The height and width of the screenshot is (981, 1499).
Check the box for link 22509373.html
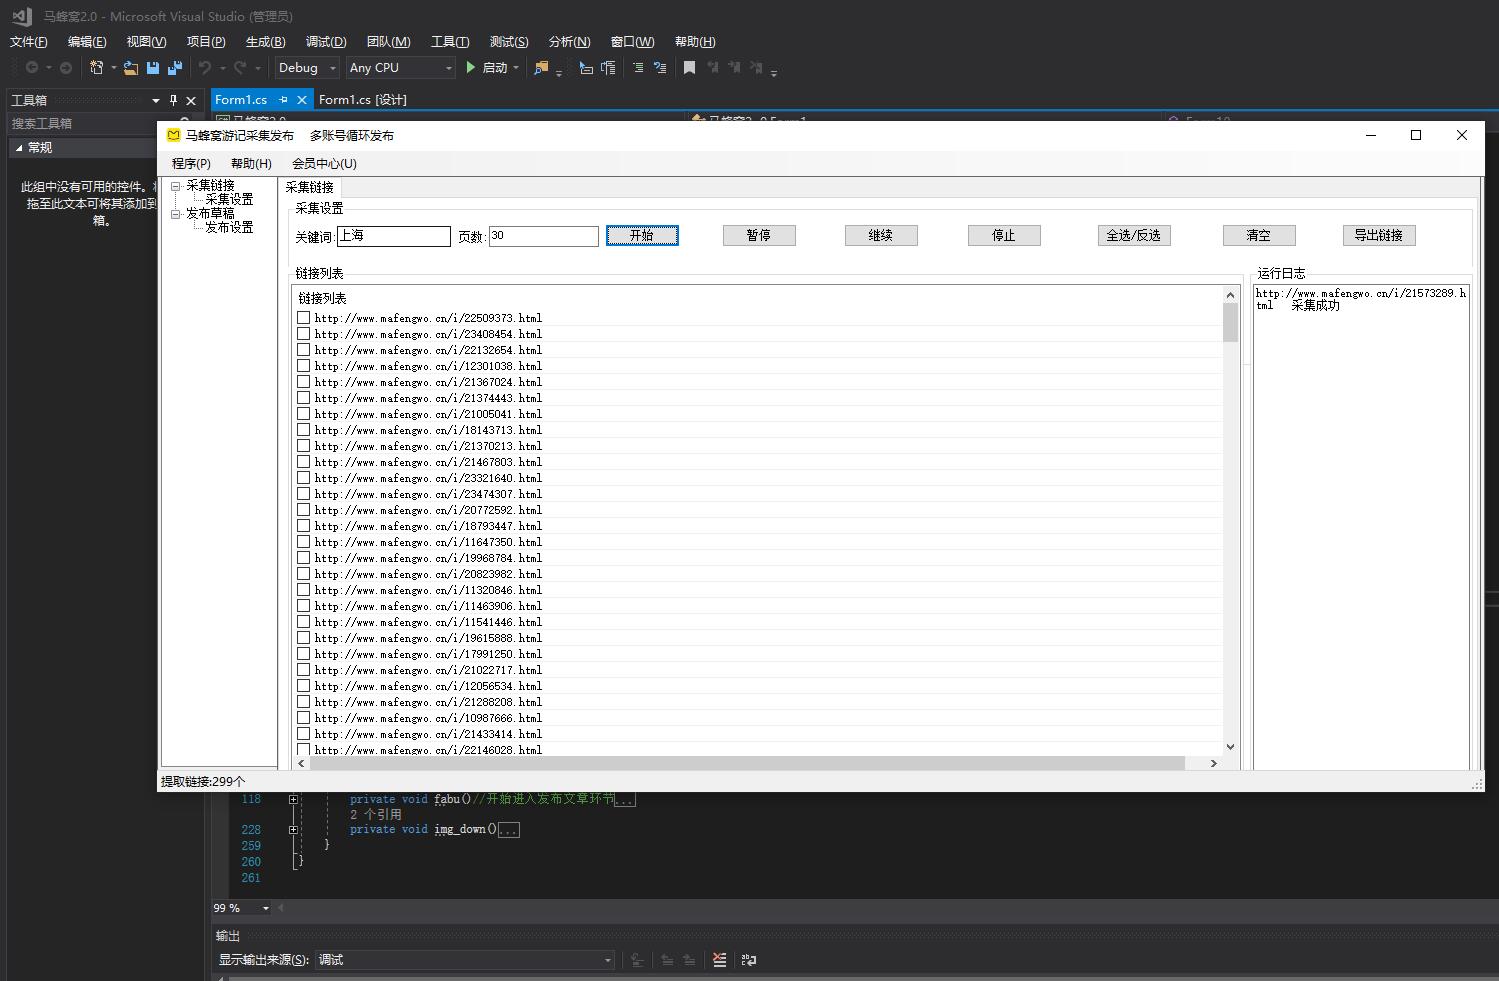tap(303, 318)
